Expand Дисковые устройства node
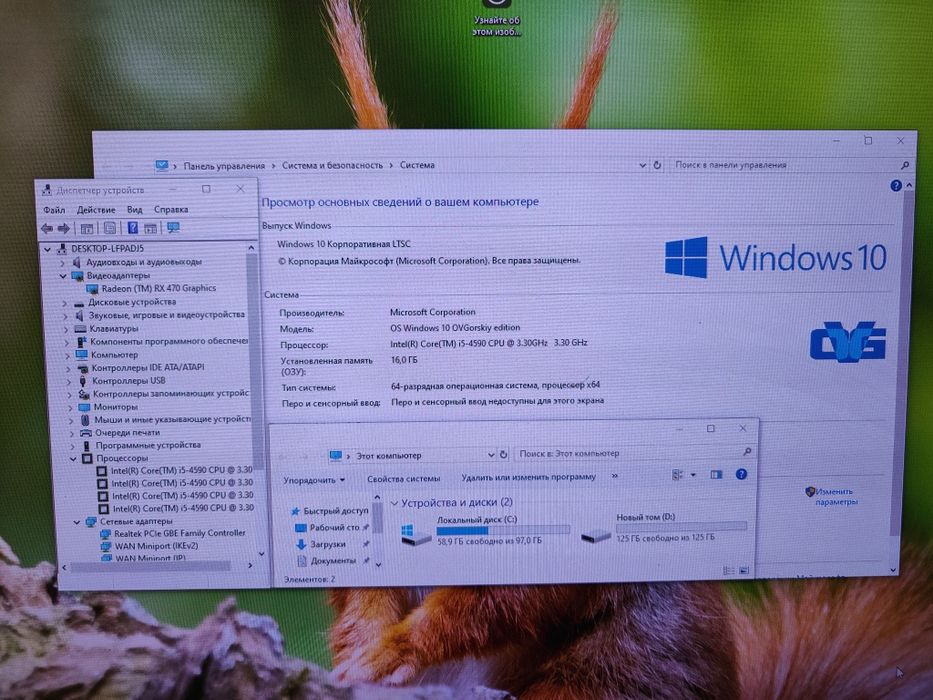The height and width of the screenshot is (700, 933). [x=65, y=303]
